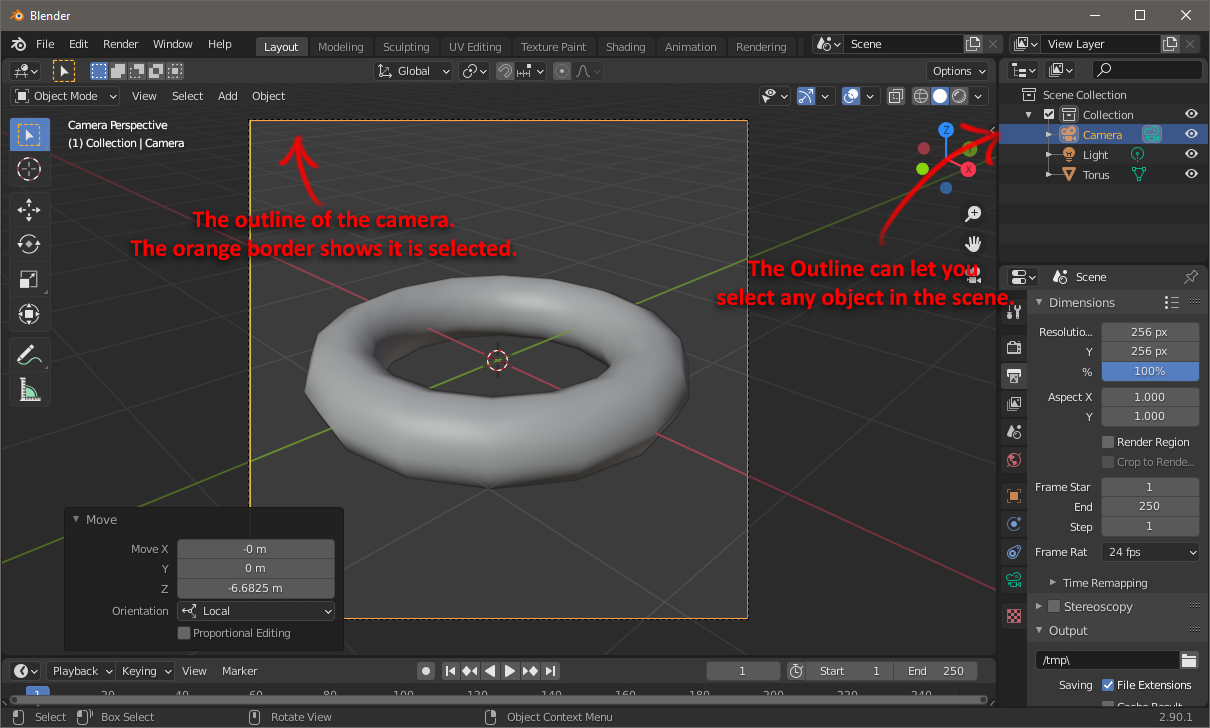This screenshot has height=728, width=1210.
Task: Click the viewport pan hand icon
Action: pyautogui.click(x=972, y=244)
